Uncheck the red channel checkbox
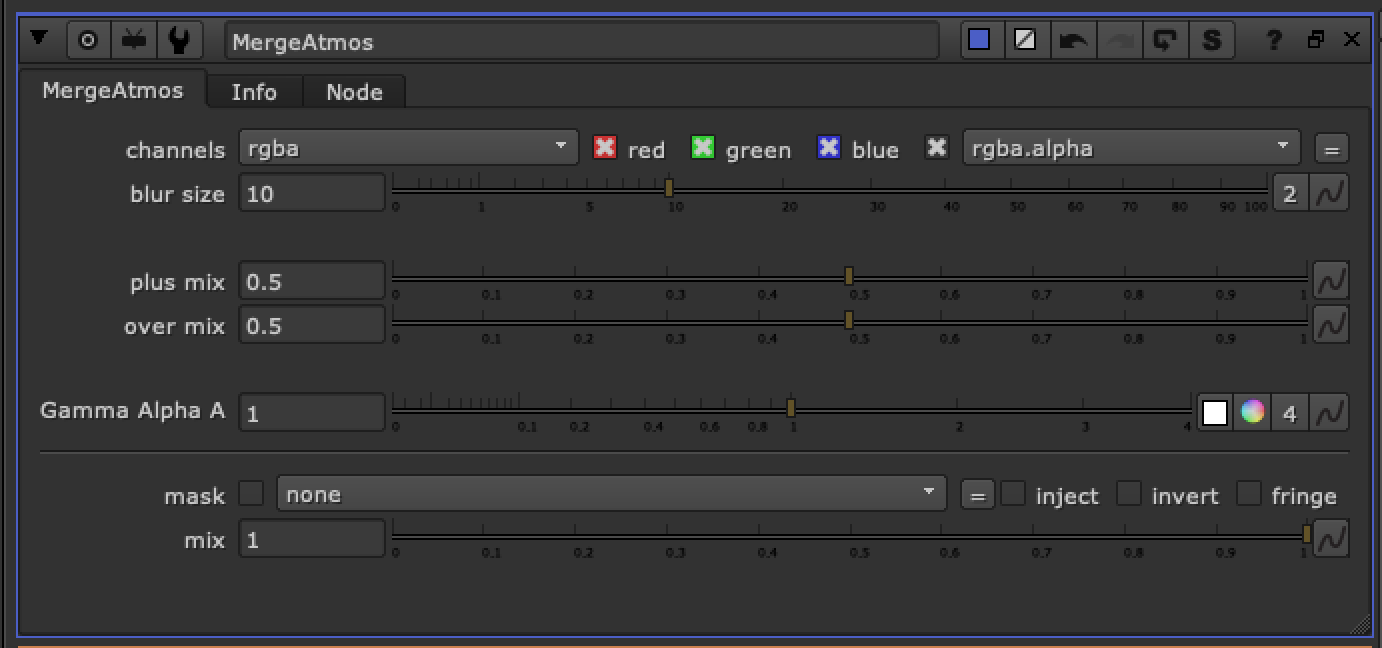 (x=605, y=147)
